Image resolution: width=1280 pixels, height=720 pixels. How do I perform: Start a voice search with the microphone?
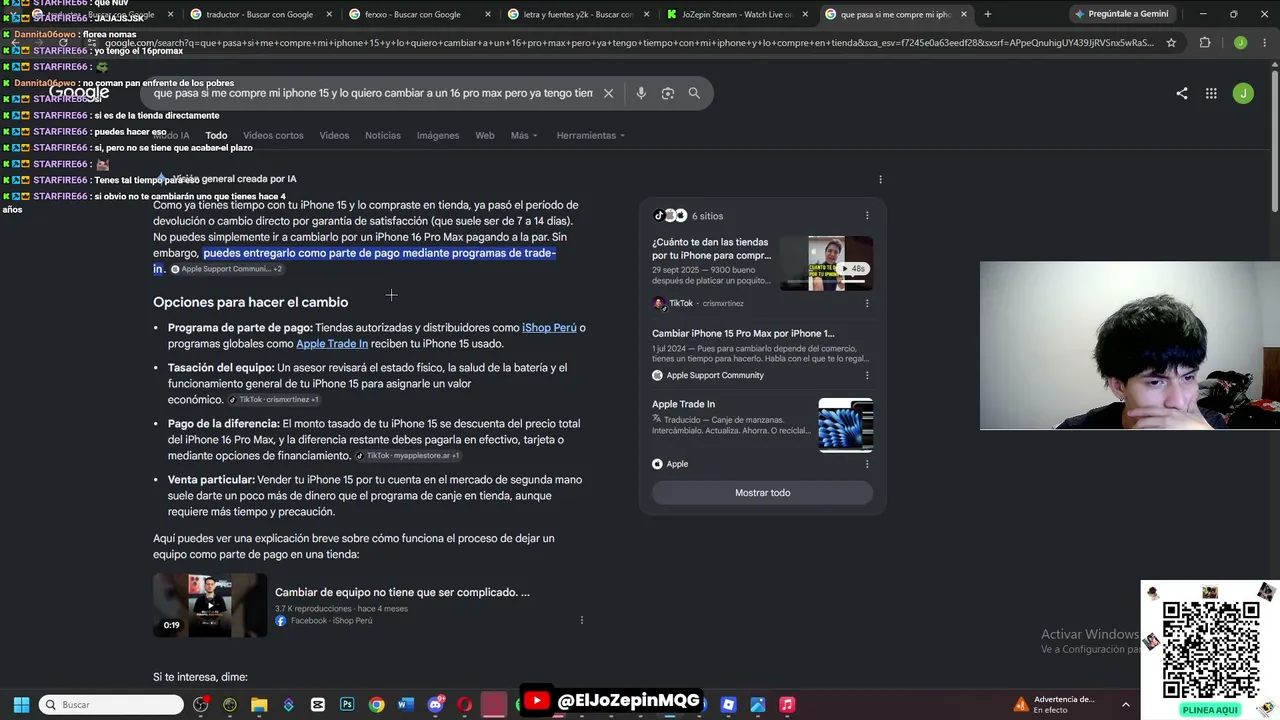[x=641, y=93]
